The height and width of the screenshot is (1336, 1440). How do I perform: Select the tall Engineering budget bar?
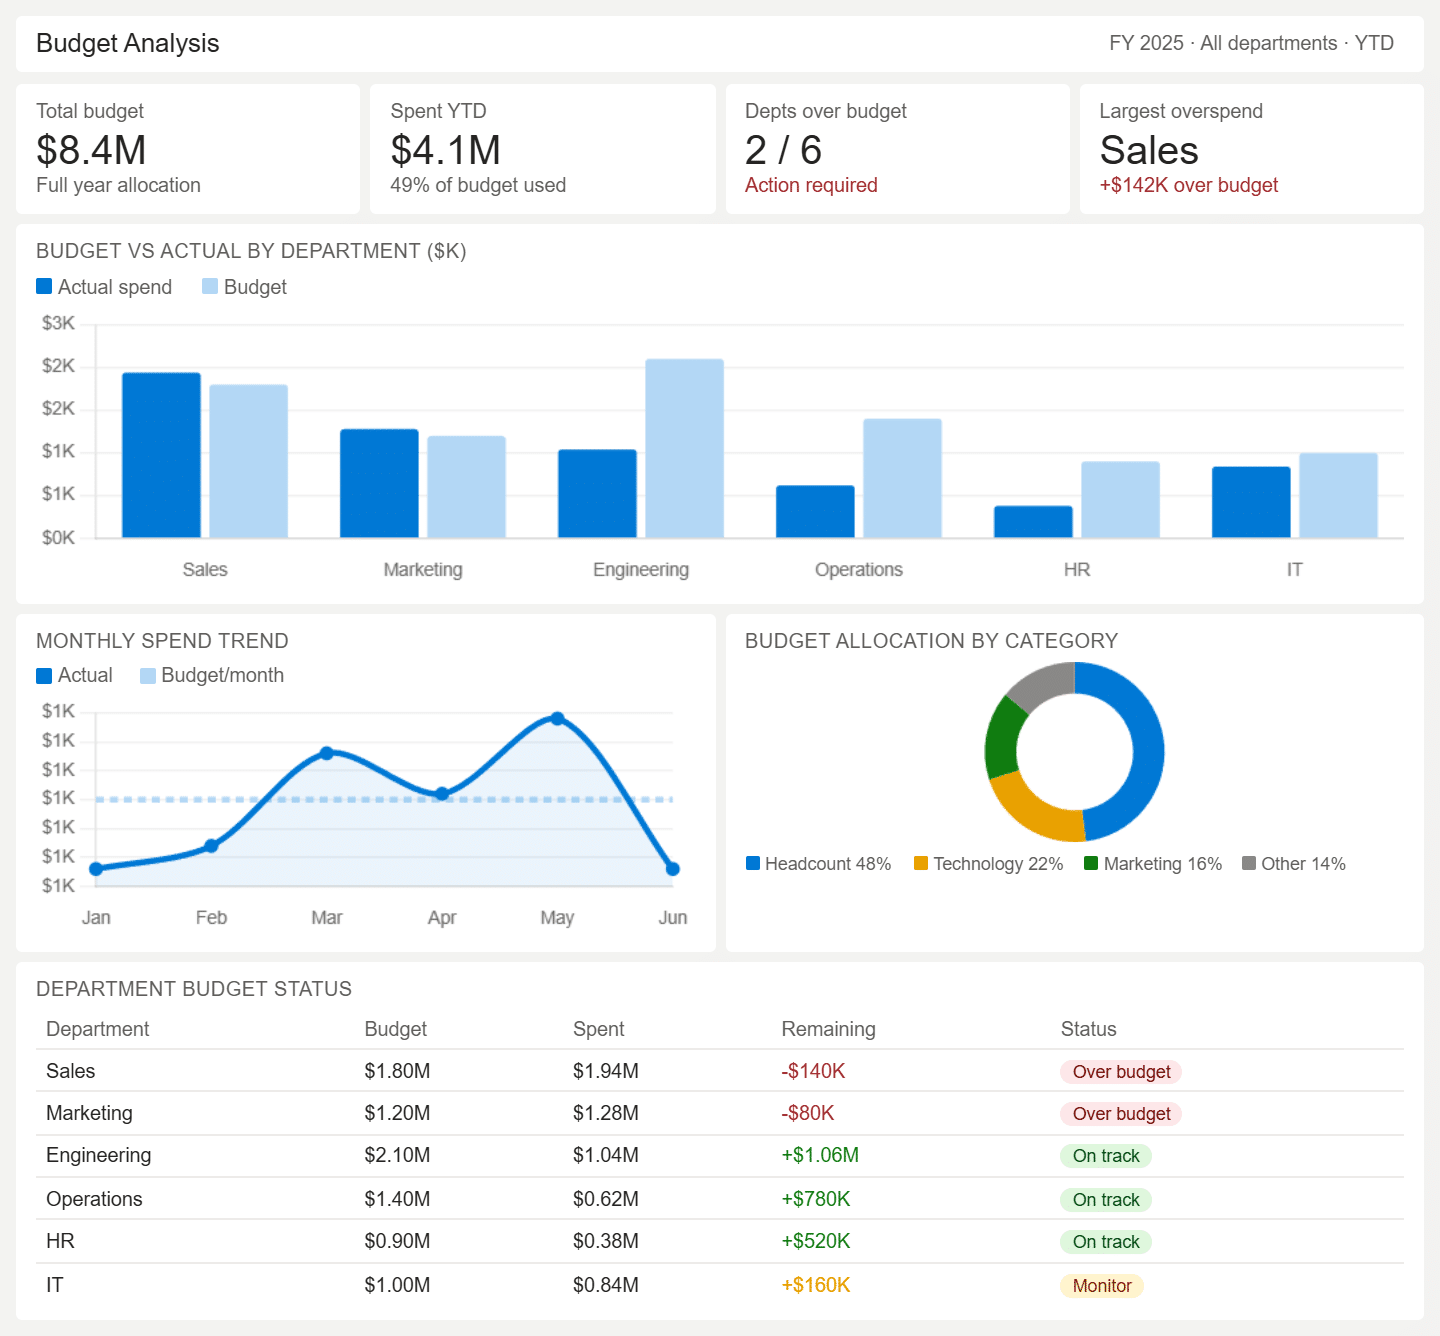(x=684, y=448)
